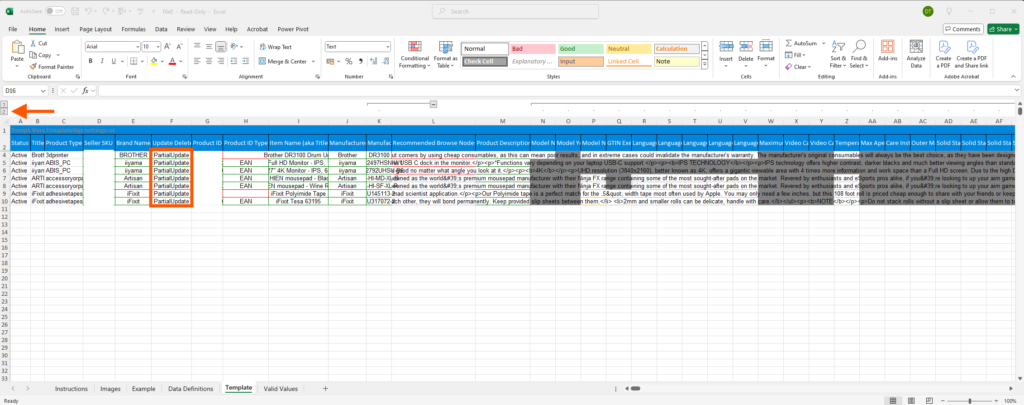This screenshot has width=1024, height=405.
Task: Adjust the zoom slider in status bar
Action: point(970,400)
